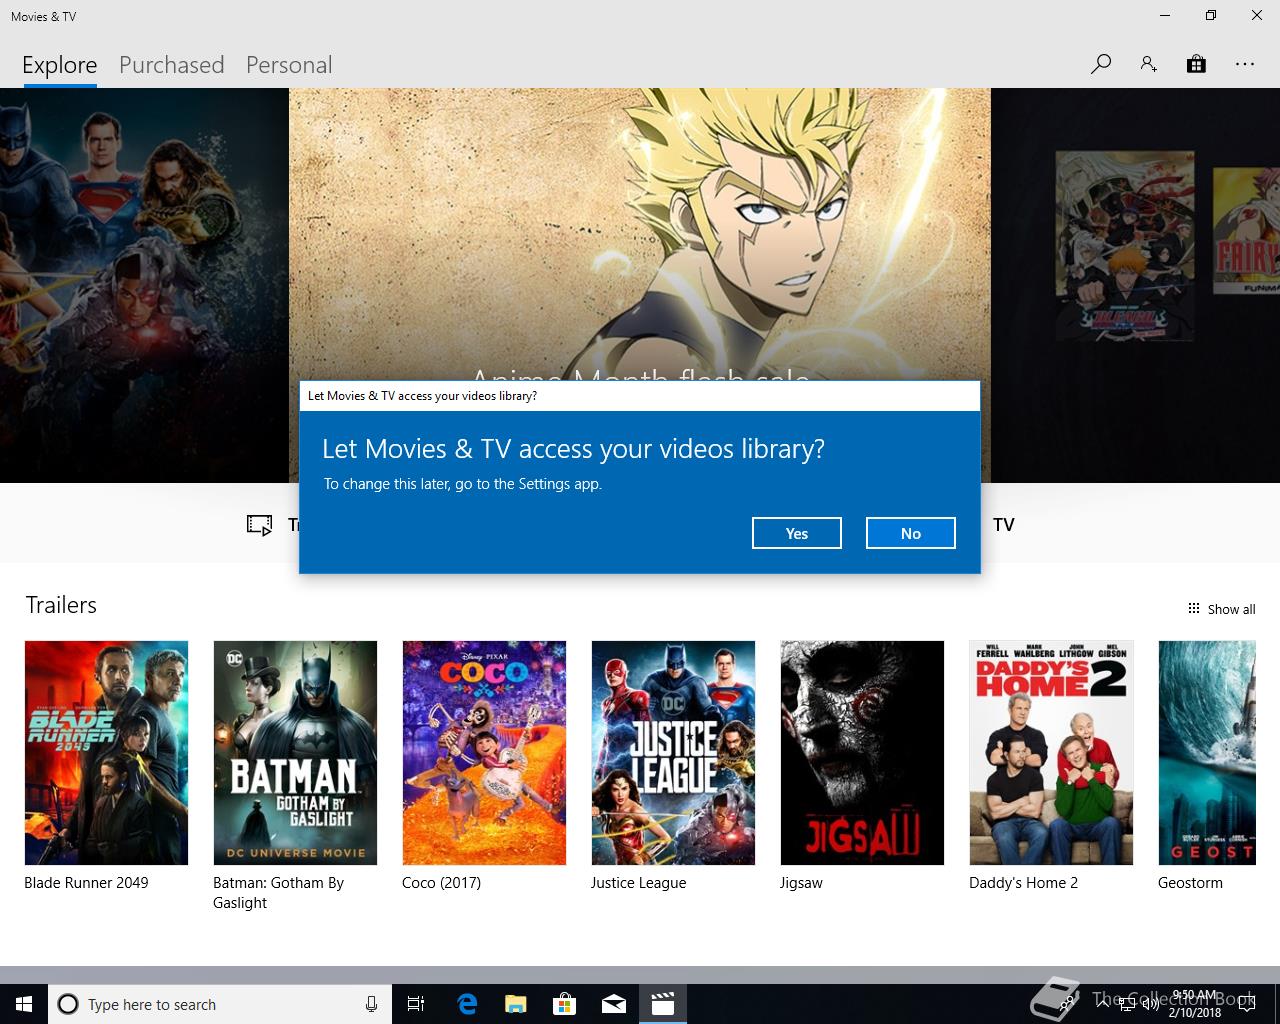Open the Justice League poster thumbnail
Image resolution: width=1280 pixels, height=1024 pixels.
(x=673, y=753)
